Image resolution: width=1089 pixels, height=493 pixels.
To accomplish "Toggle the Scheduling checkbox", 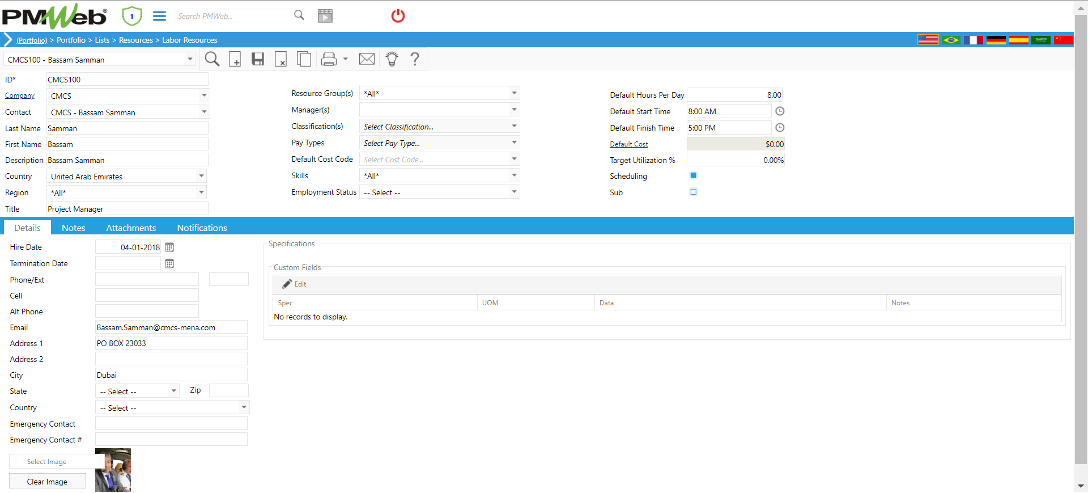I will point(693,176).
